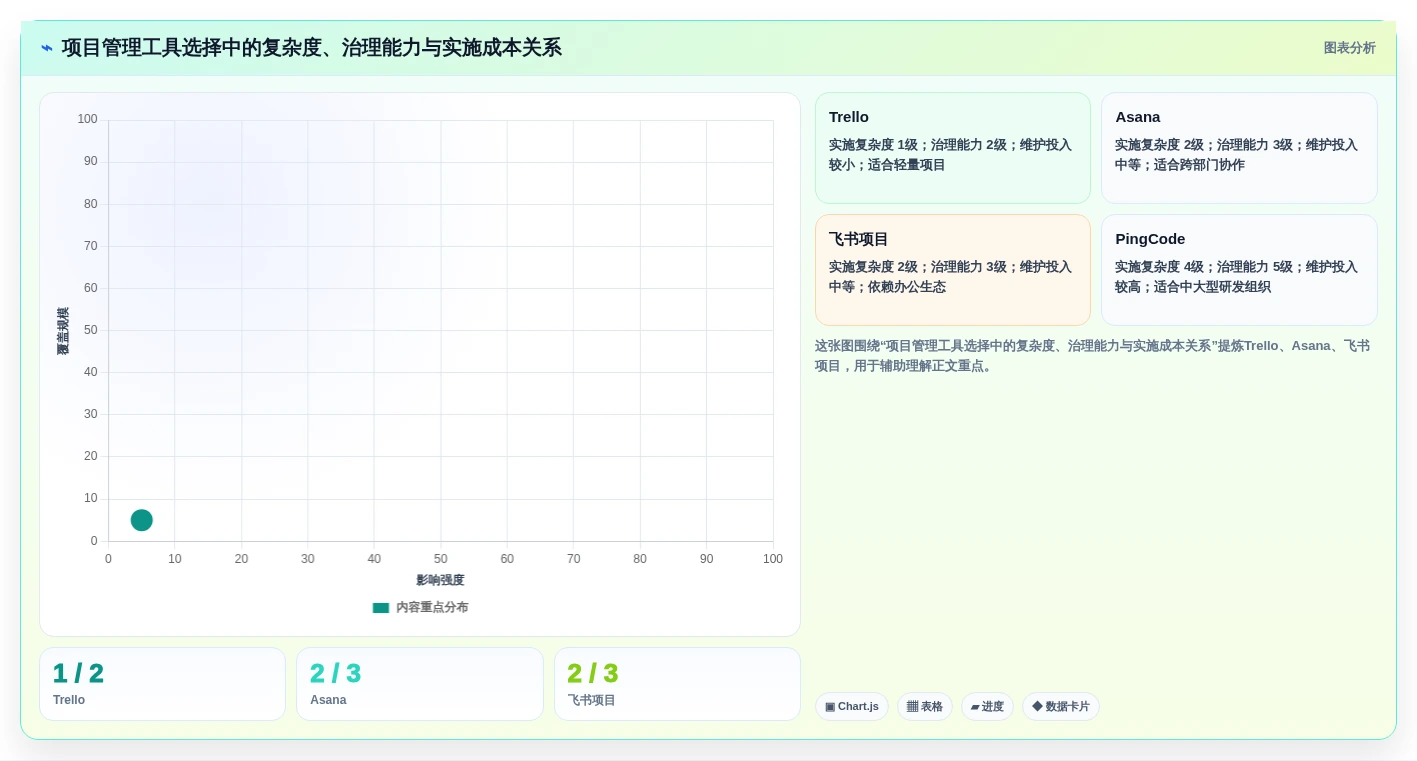
Task: Click the "2 / 3" 飞书项目 stat value
Action: [x=593, y=674]
